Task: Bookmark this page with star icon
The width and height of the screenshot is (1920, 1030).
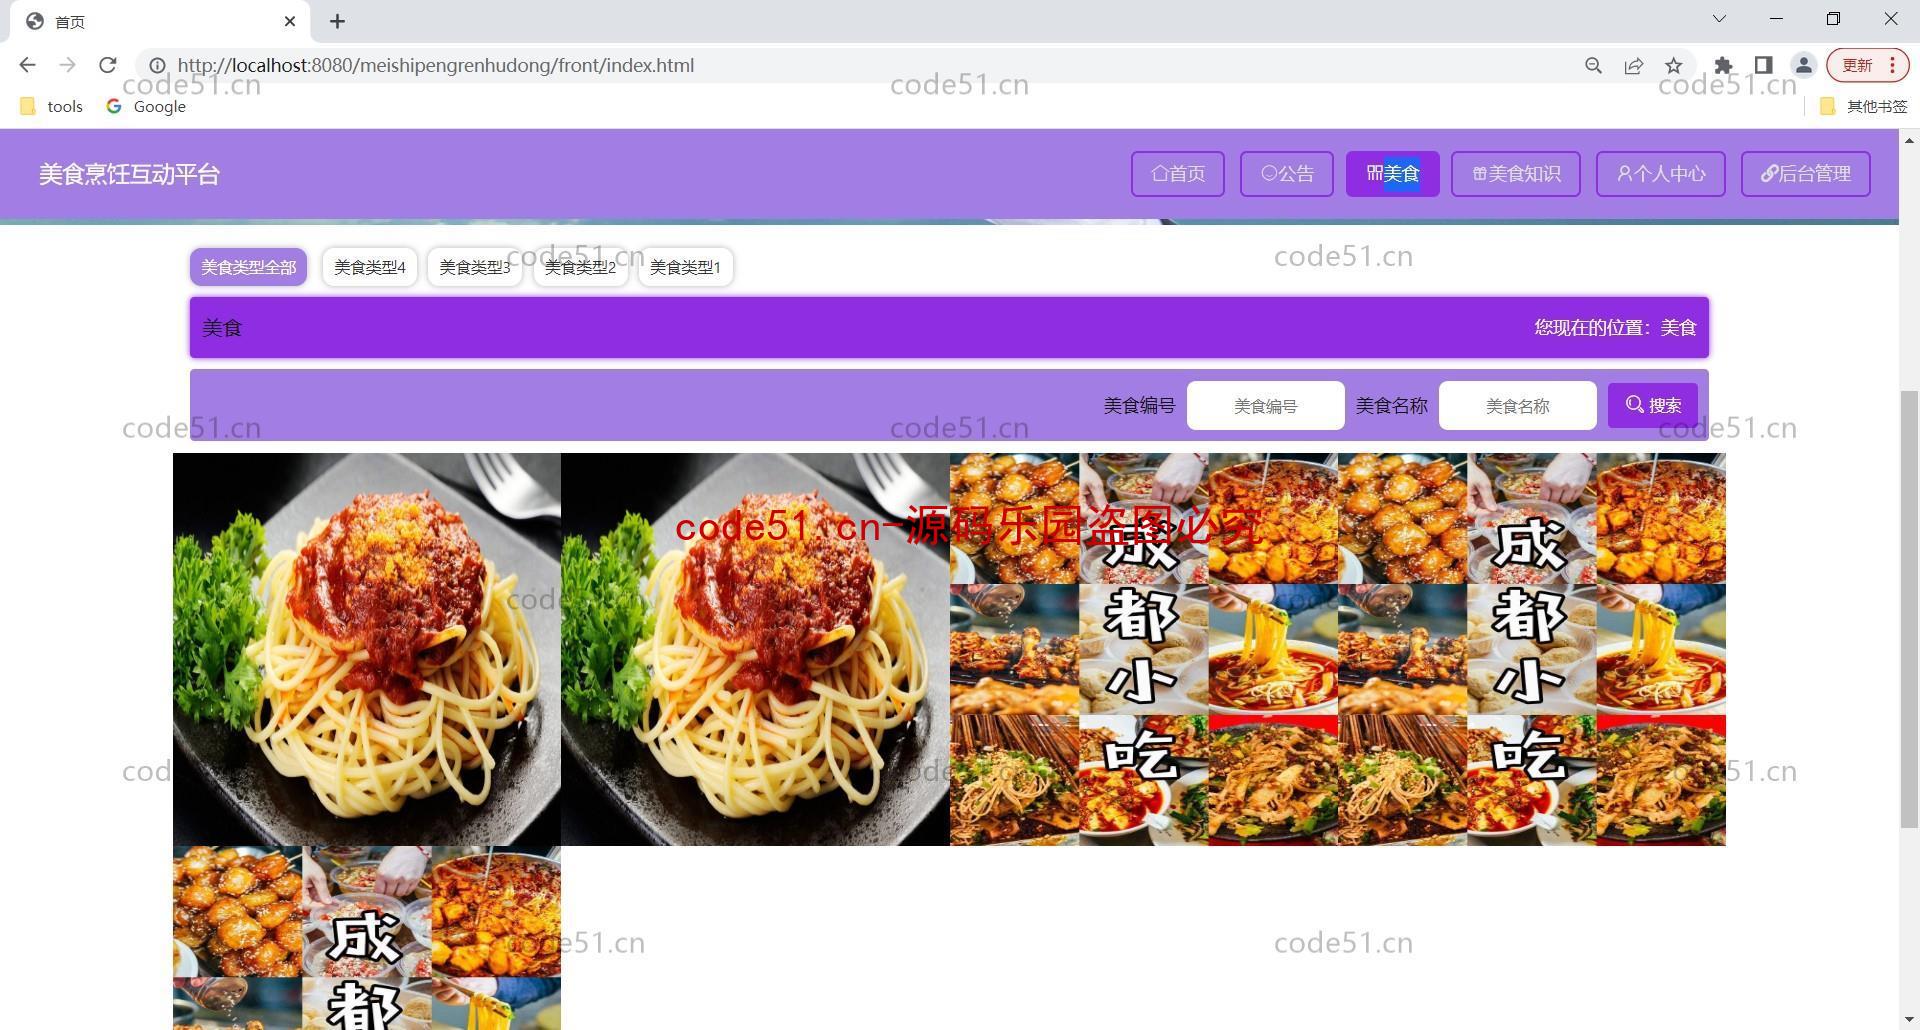Action: click(x=1673, y=65)
